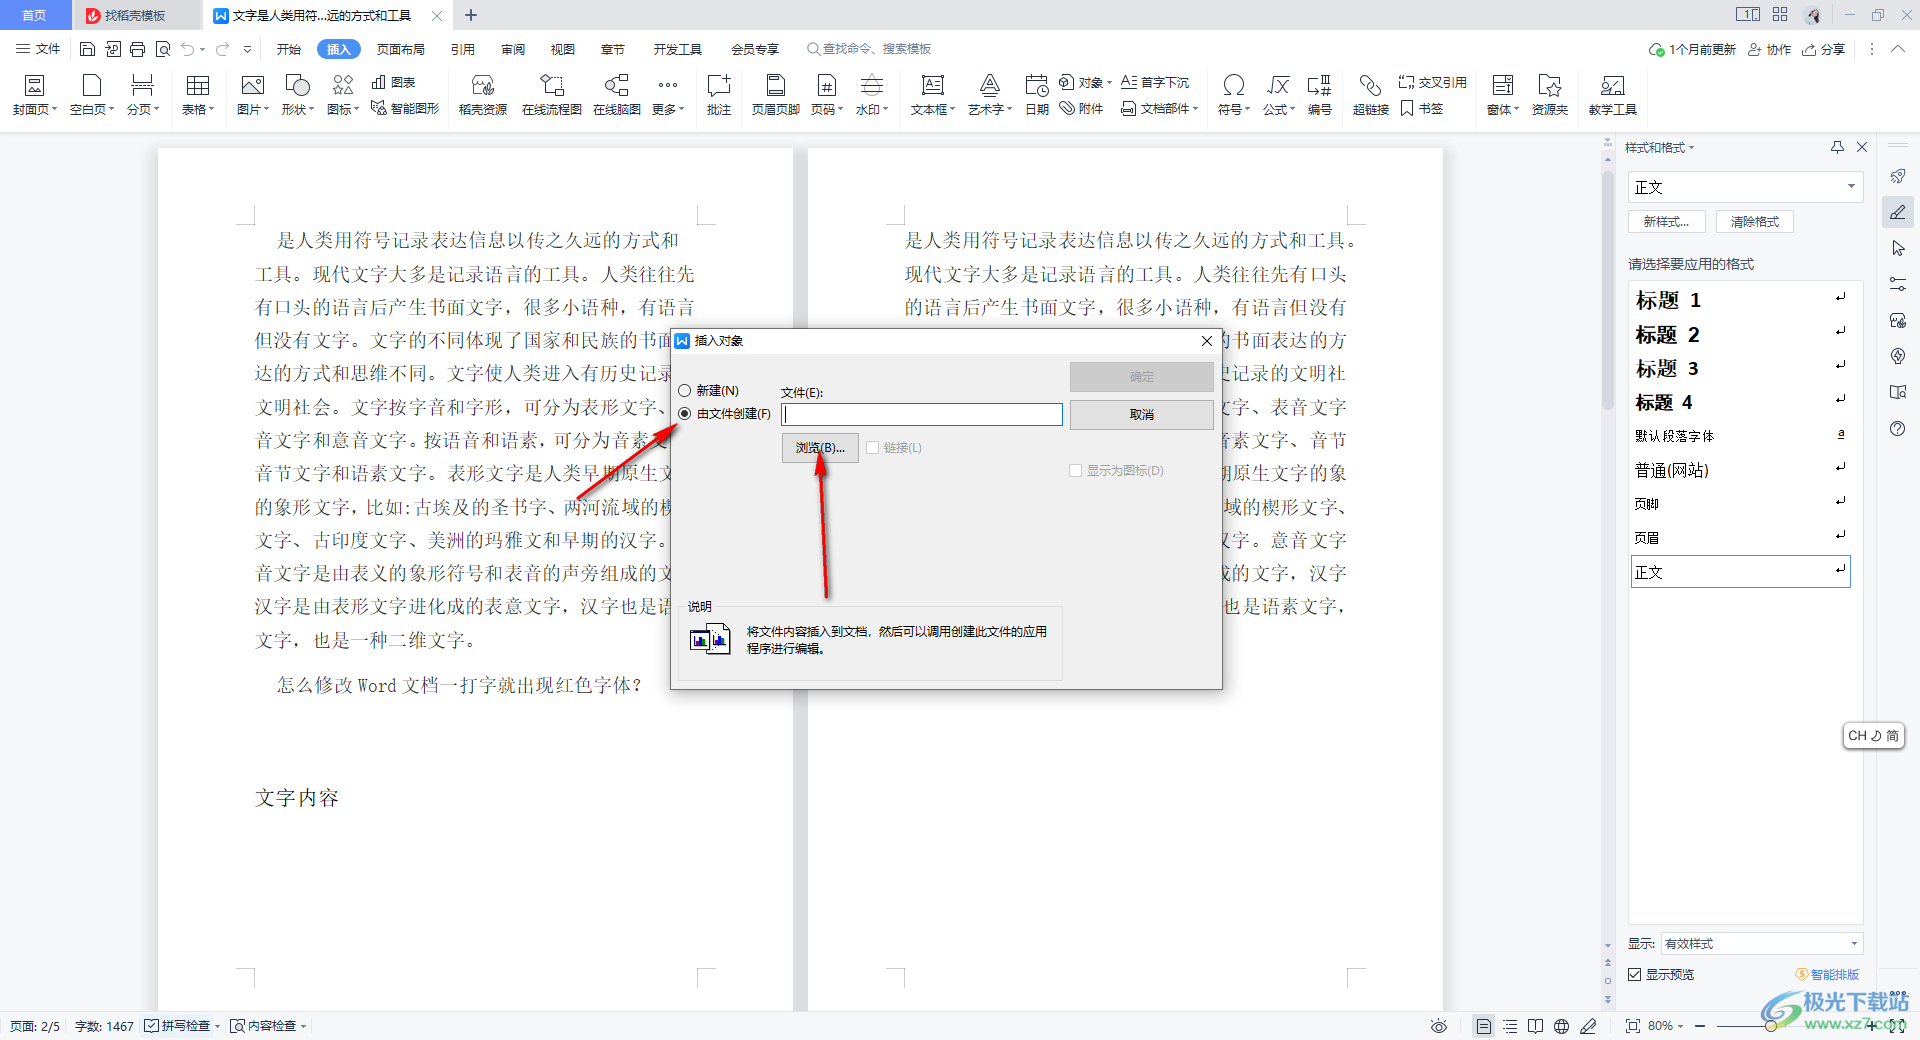Pin the Styles and Formatting panel

1837,147
